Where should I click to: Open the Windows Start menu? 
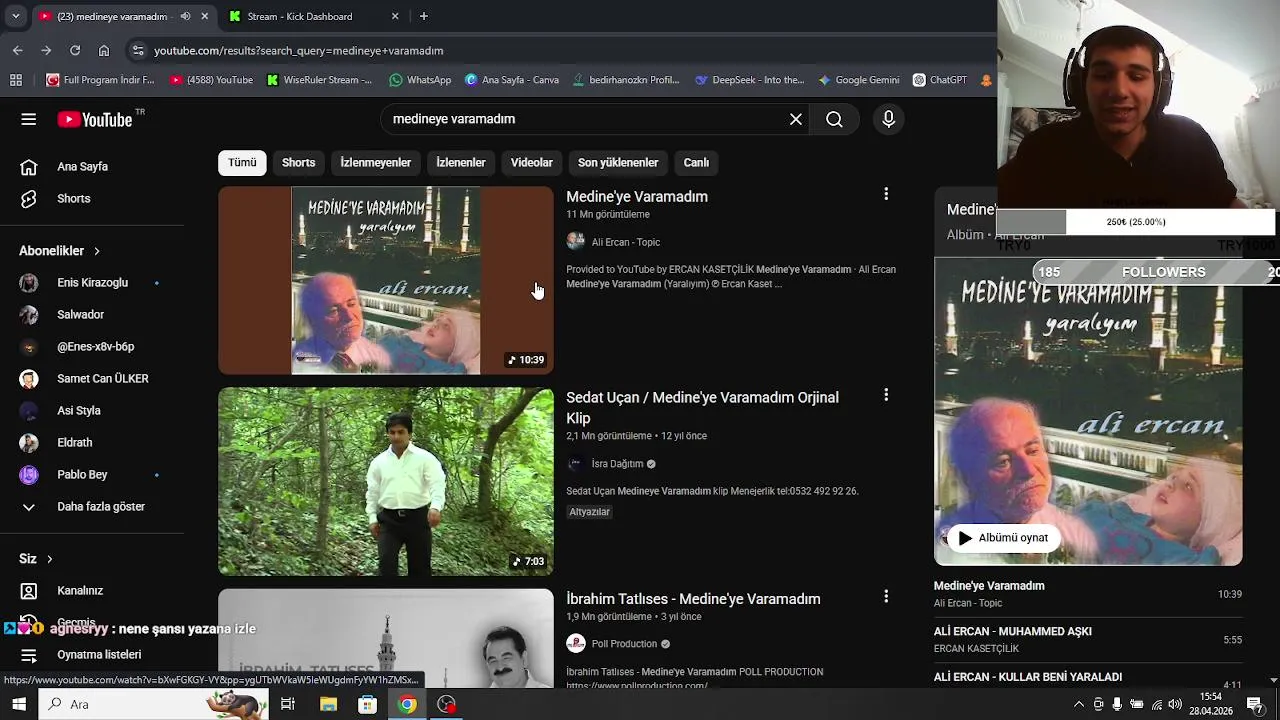[x=19, y=704]
